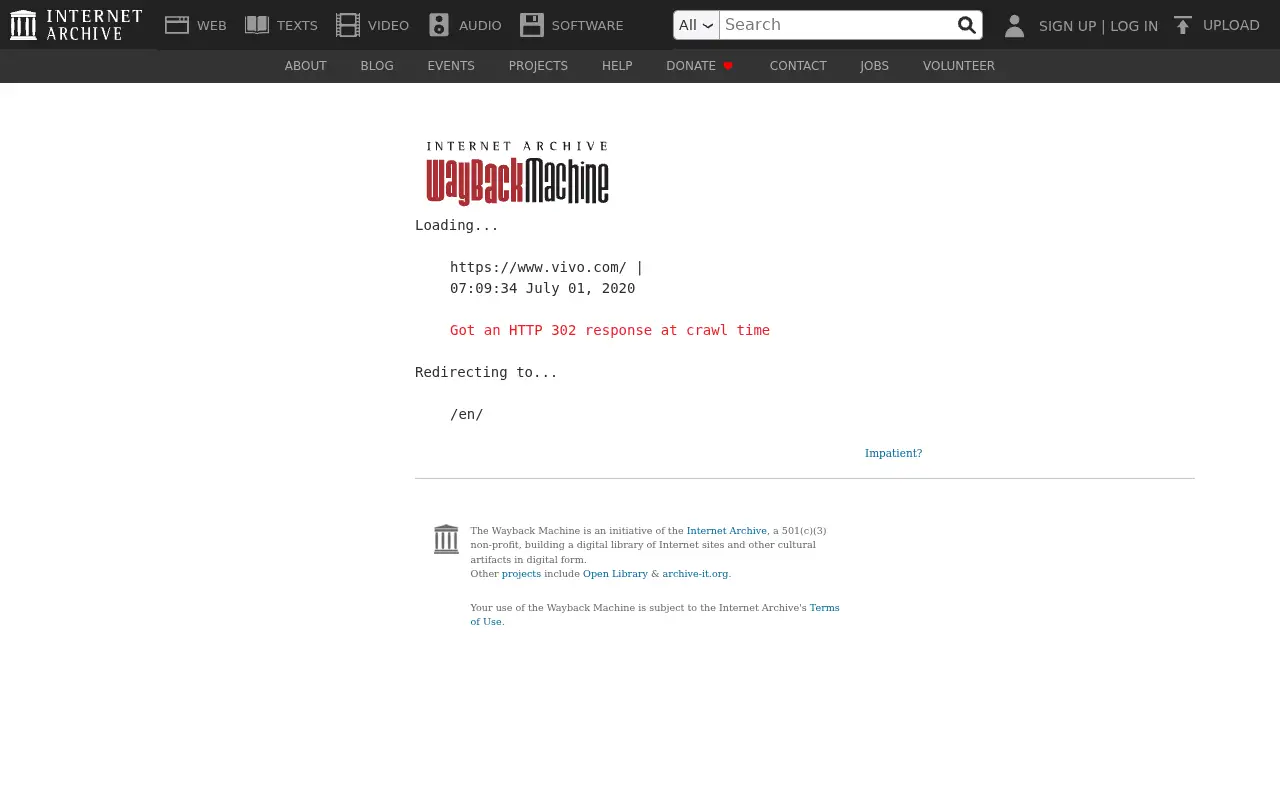
Task: Go to SOFTWARE in the top navigation
Action: tap(587, 26)
